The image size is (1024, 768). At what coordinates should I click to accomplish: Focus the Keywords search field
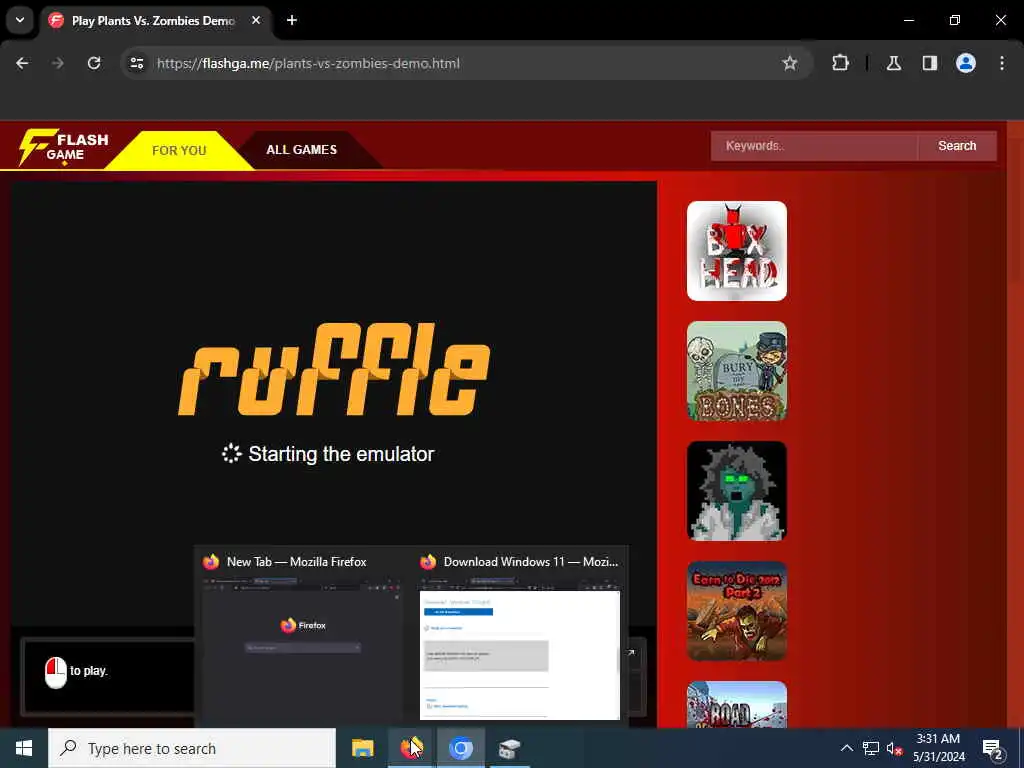(x=814, y=146)
